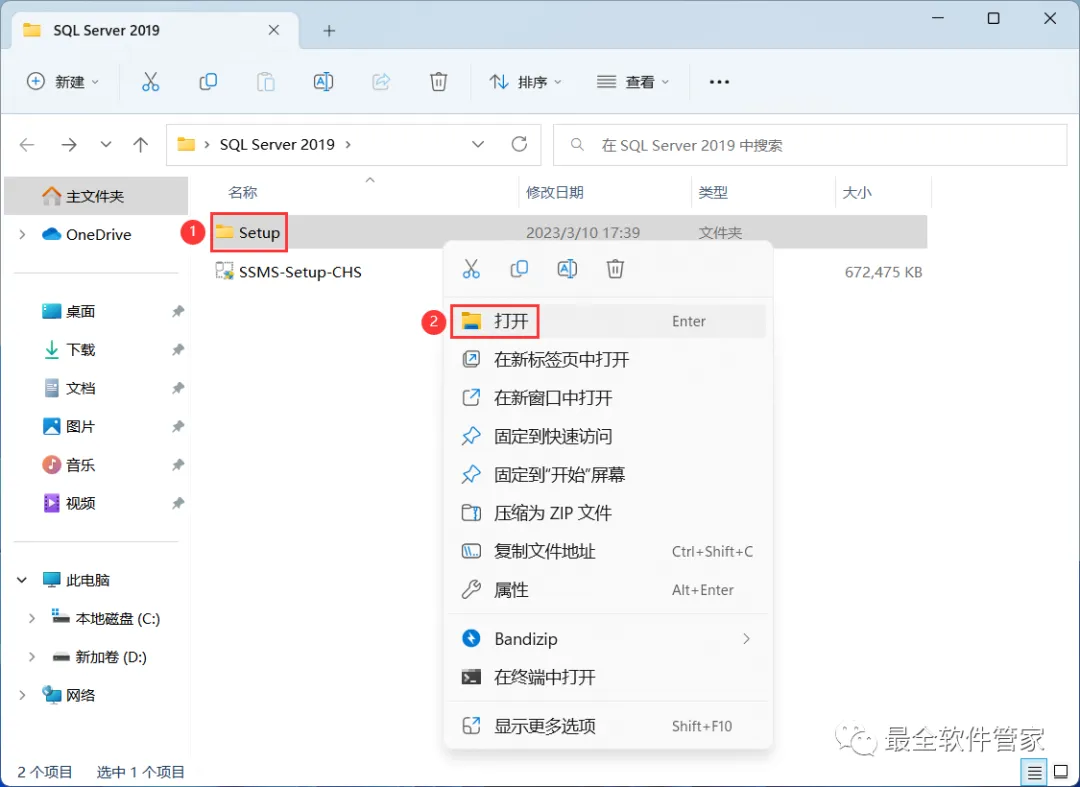
Task: Go back with the left arrow
Action: [x=27, y=145]
